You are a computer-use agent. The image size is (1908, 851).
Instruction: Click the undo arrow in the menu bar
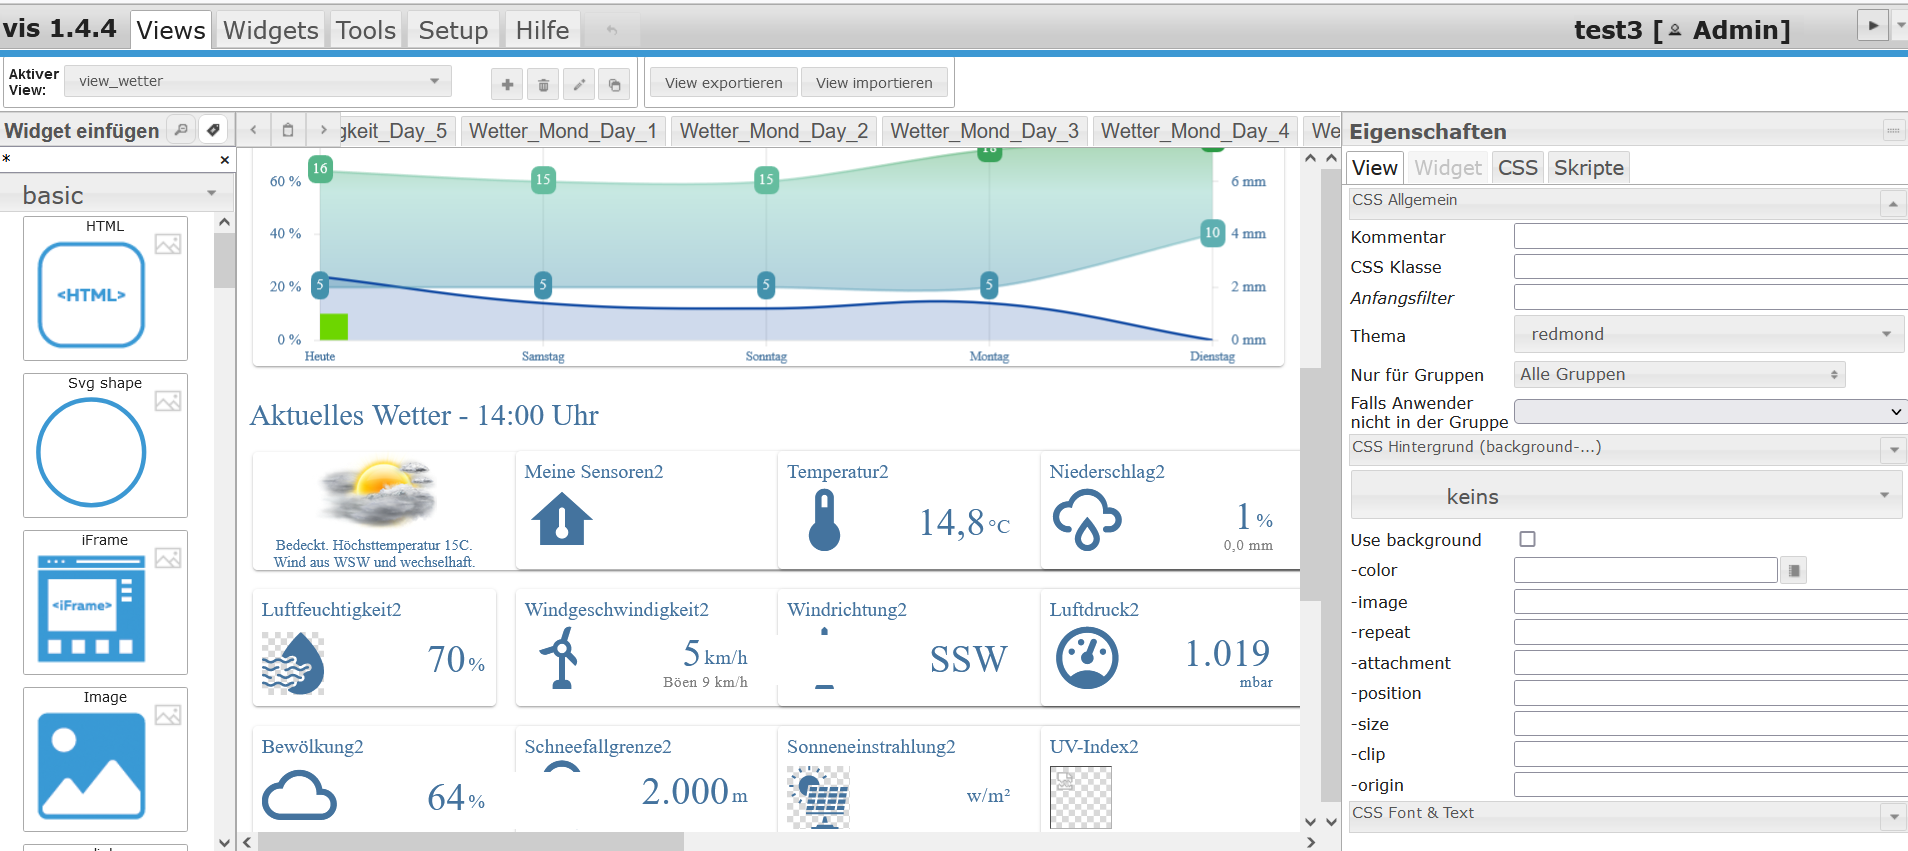pyautogui.click(x=612, y=30)
